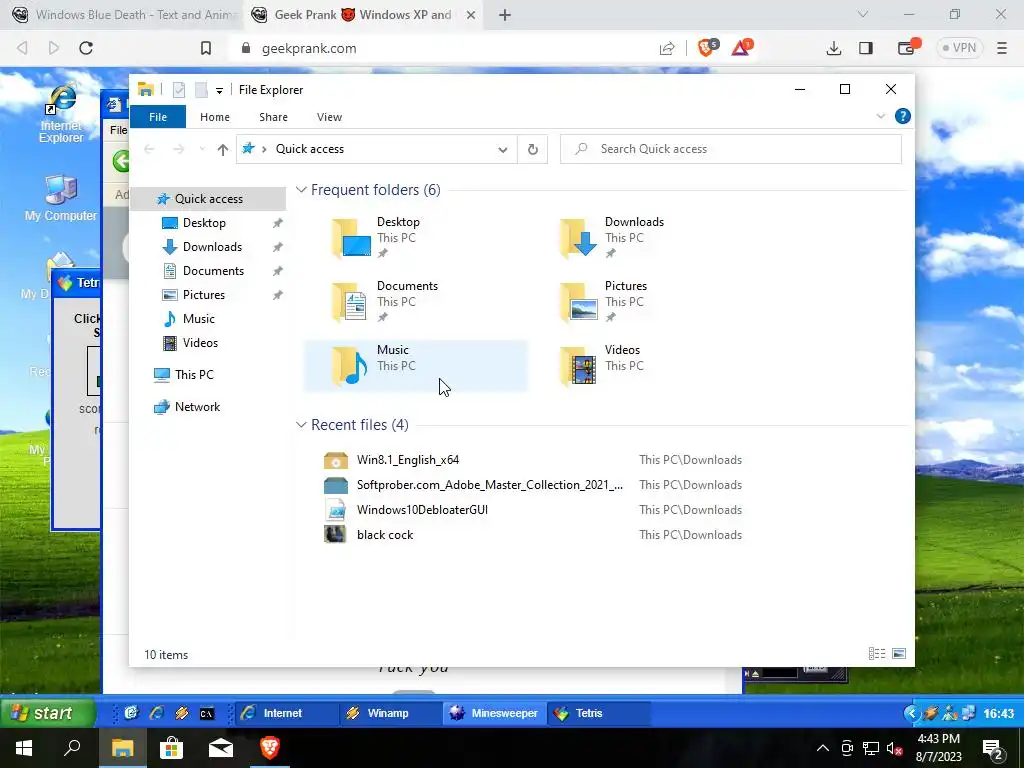Image resolution: width=1024 pixels, height=768 pixels.
Task: Open the Internet Explorer desktop icon
Action: click(61, 114)
